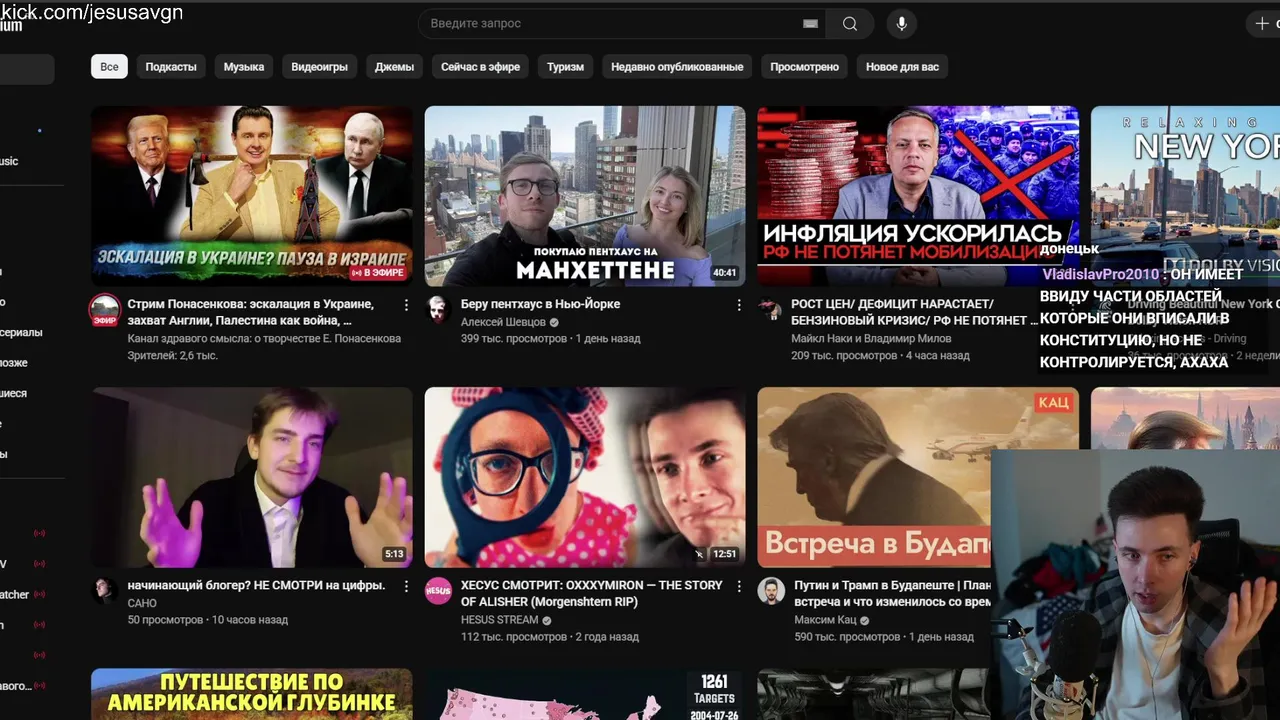Visit Канал здравого смысла channel link
The image size is (1280, 720).
click(x=264, y=338)
